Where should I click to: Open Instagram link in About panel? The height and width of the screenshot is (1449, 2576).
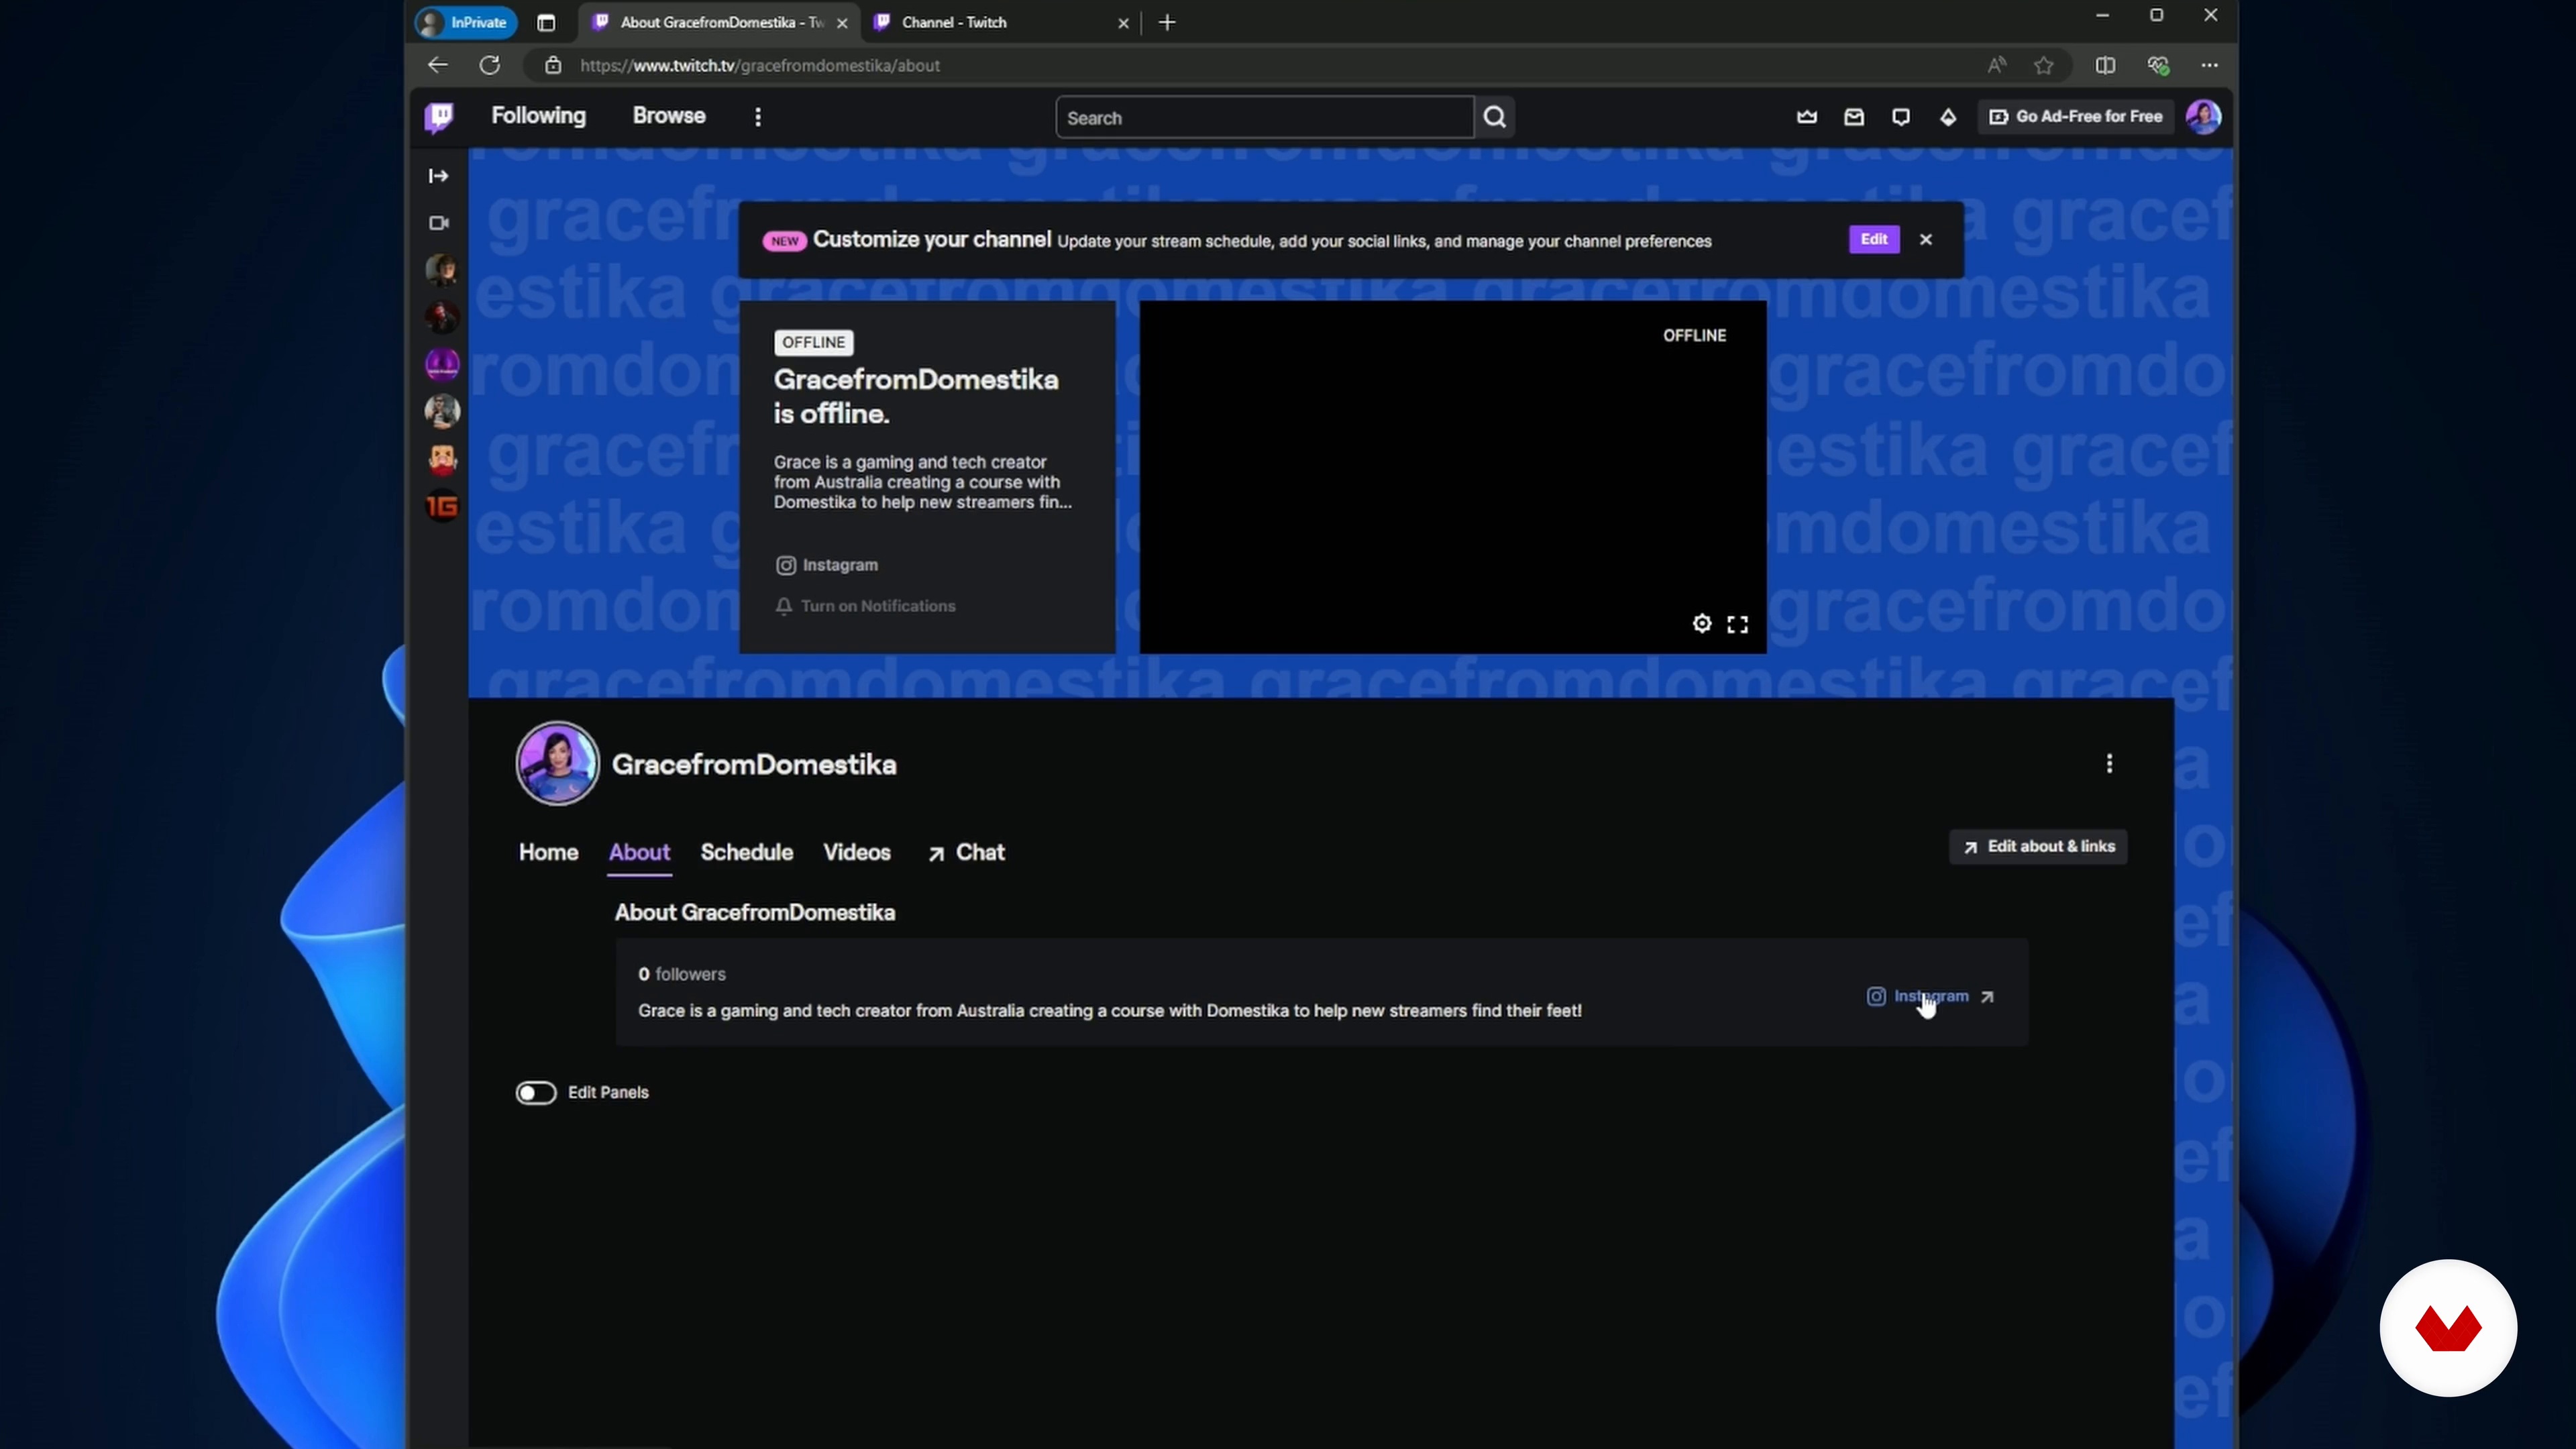[1930, 996]
